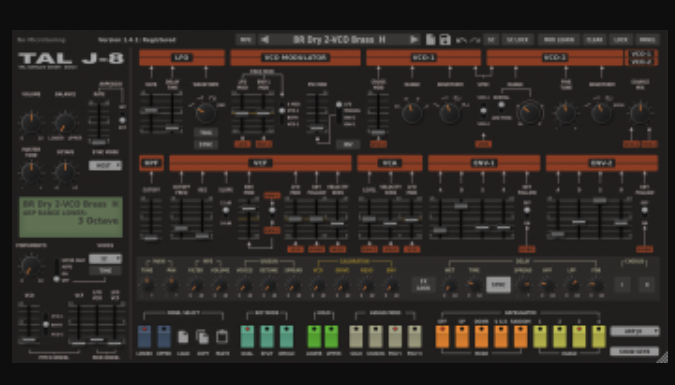Click the rightmost top bar button
The width and height of the screenshot is (675, 385).
[647, 40]
